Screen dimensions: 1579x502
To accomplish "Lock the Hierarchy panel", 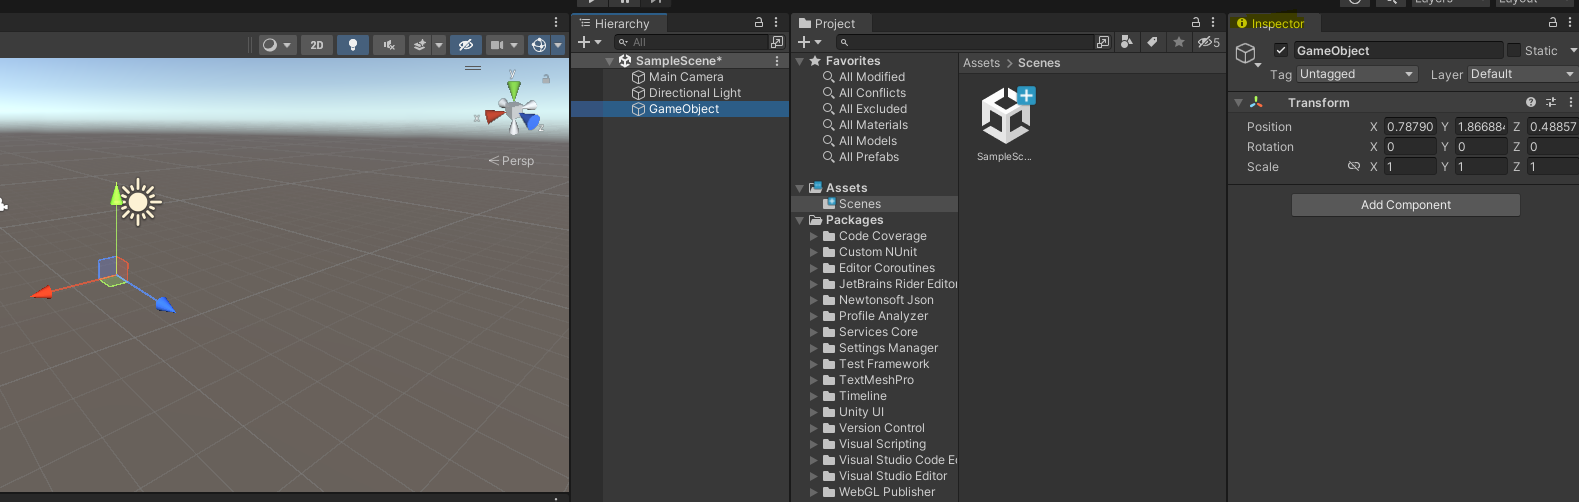I will (x=759, y=22).
